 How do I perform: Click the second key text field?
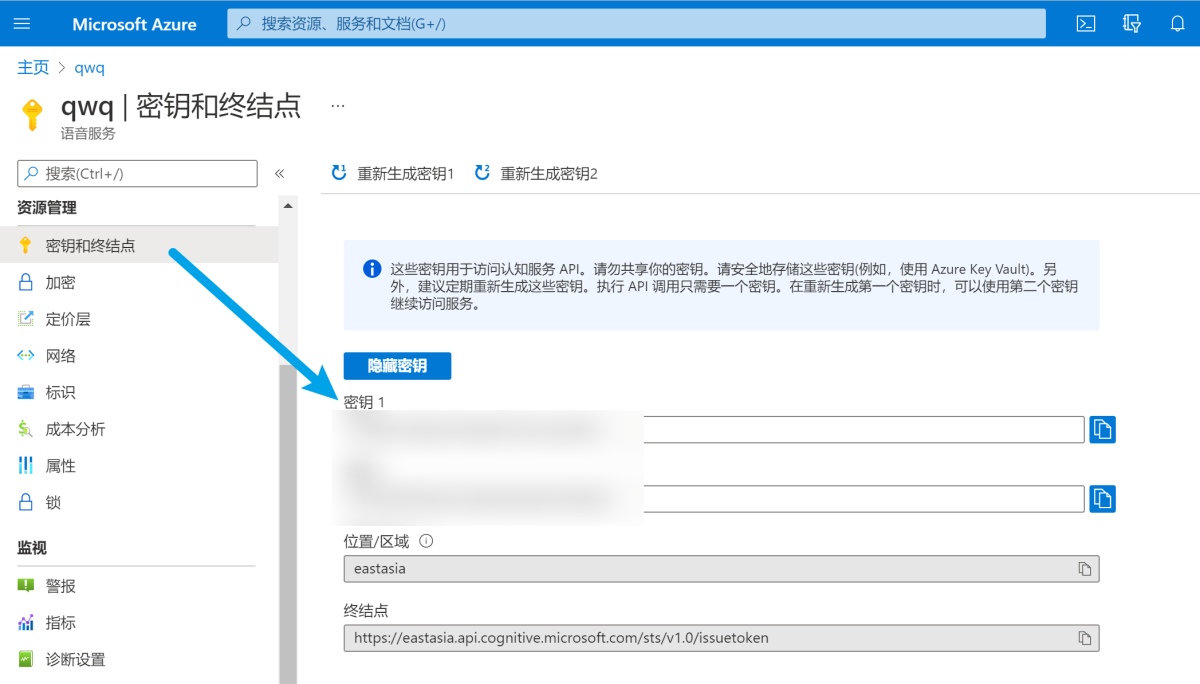coord(714,498)
